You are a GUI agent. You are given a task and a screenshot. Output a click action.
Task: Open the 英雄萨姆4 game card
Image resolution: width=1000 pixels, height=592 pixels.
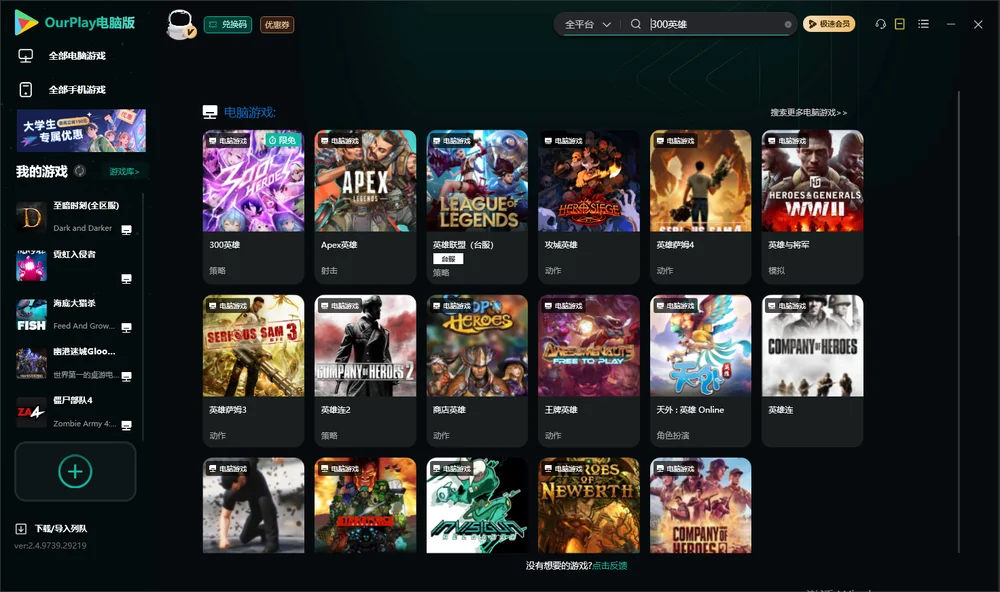click(x=701, y=207)
